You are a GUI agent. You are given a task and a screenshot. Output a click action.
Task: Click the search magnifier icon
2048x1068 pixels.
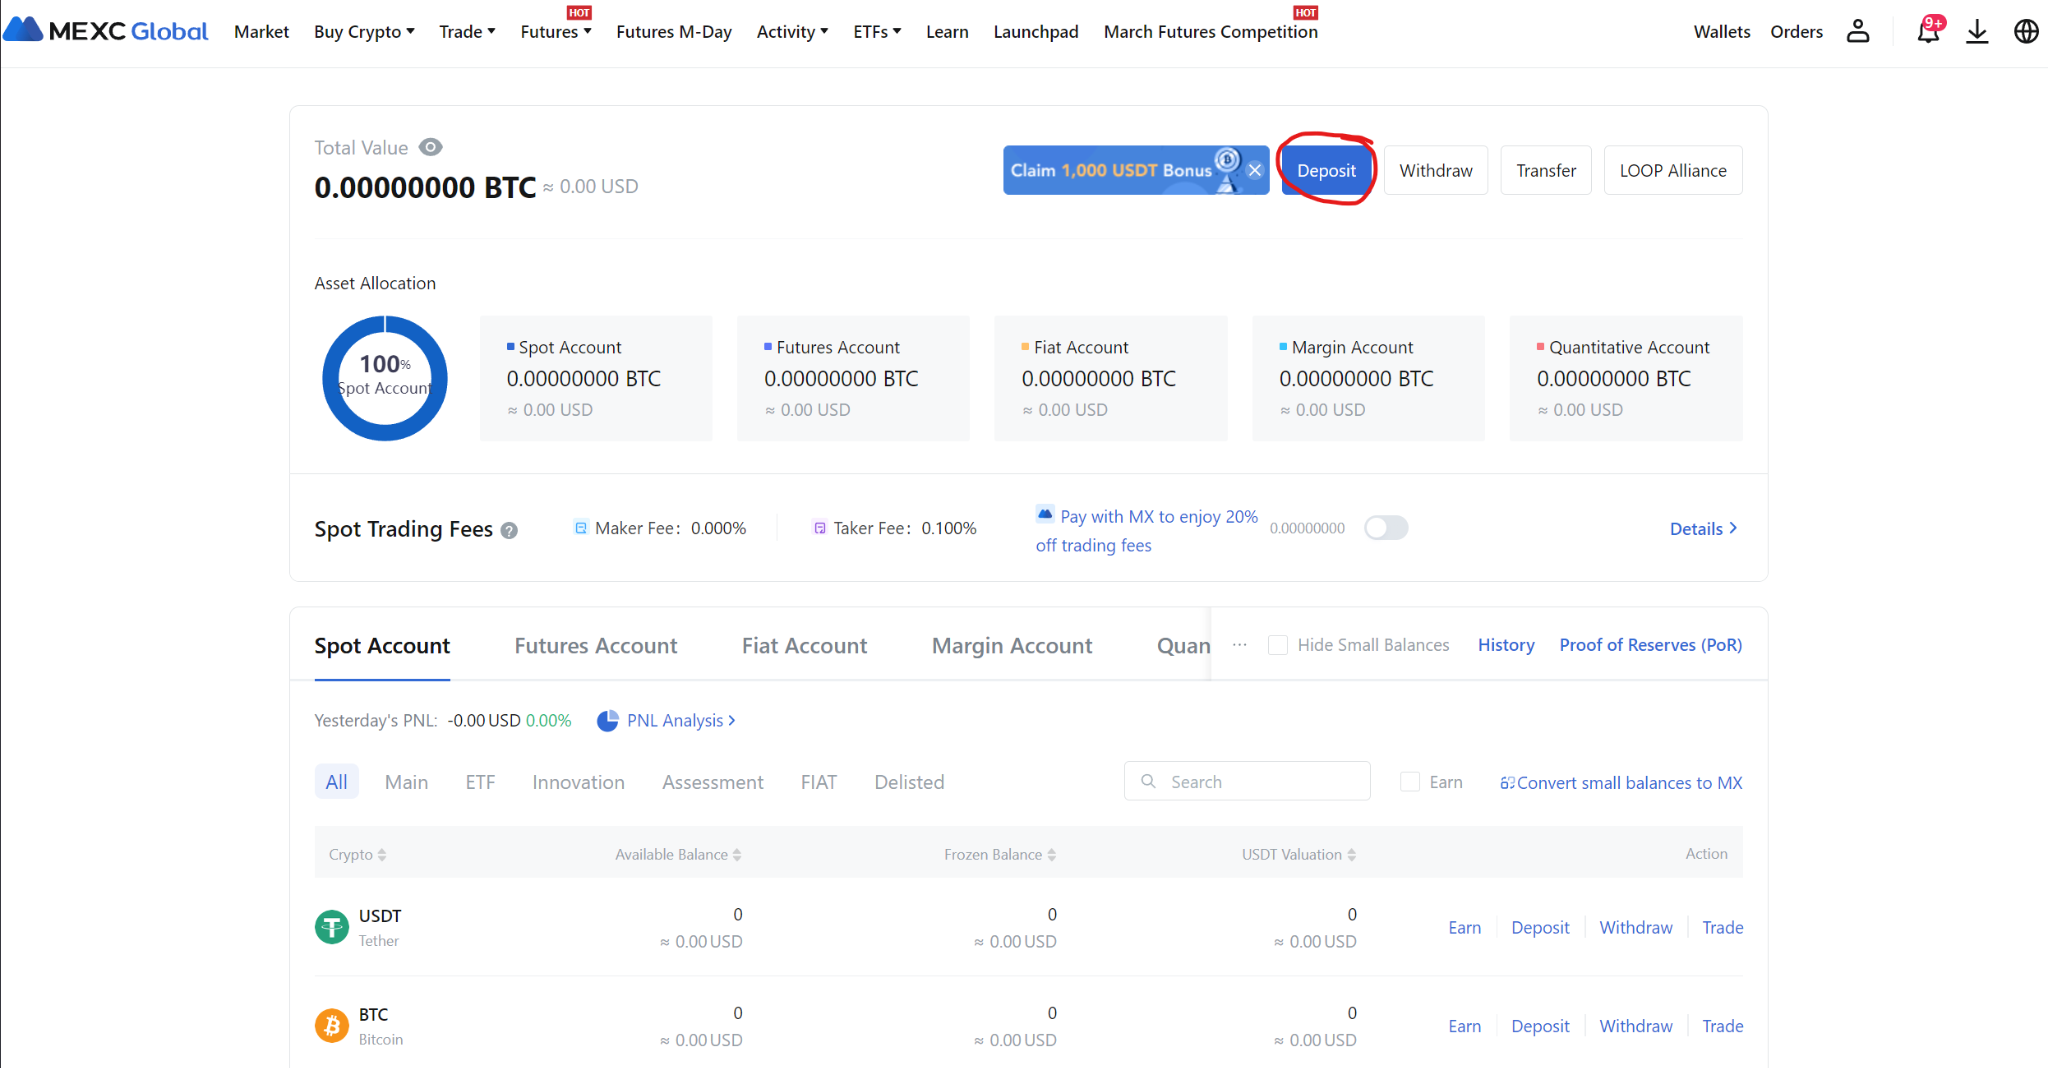click(x=1149, y=781)
